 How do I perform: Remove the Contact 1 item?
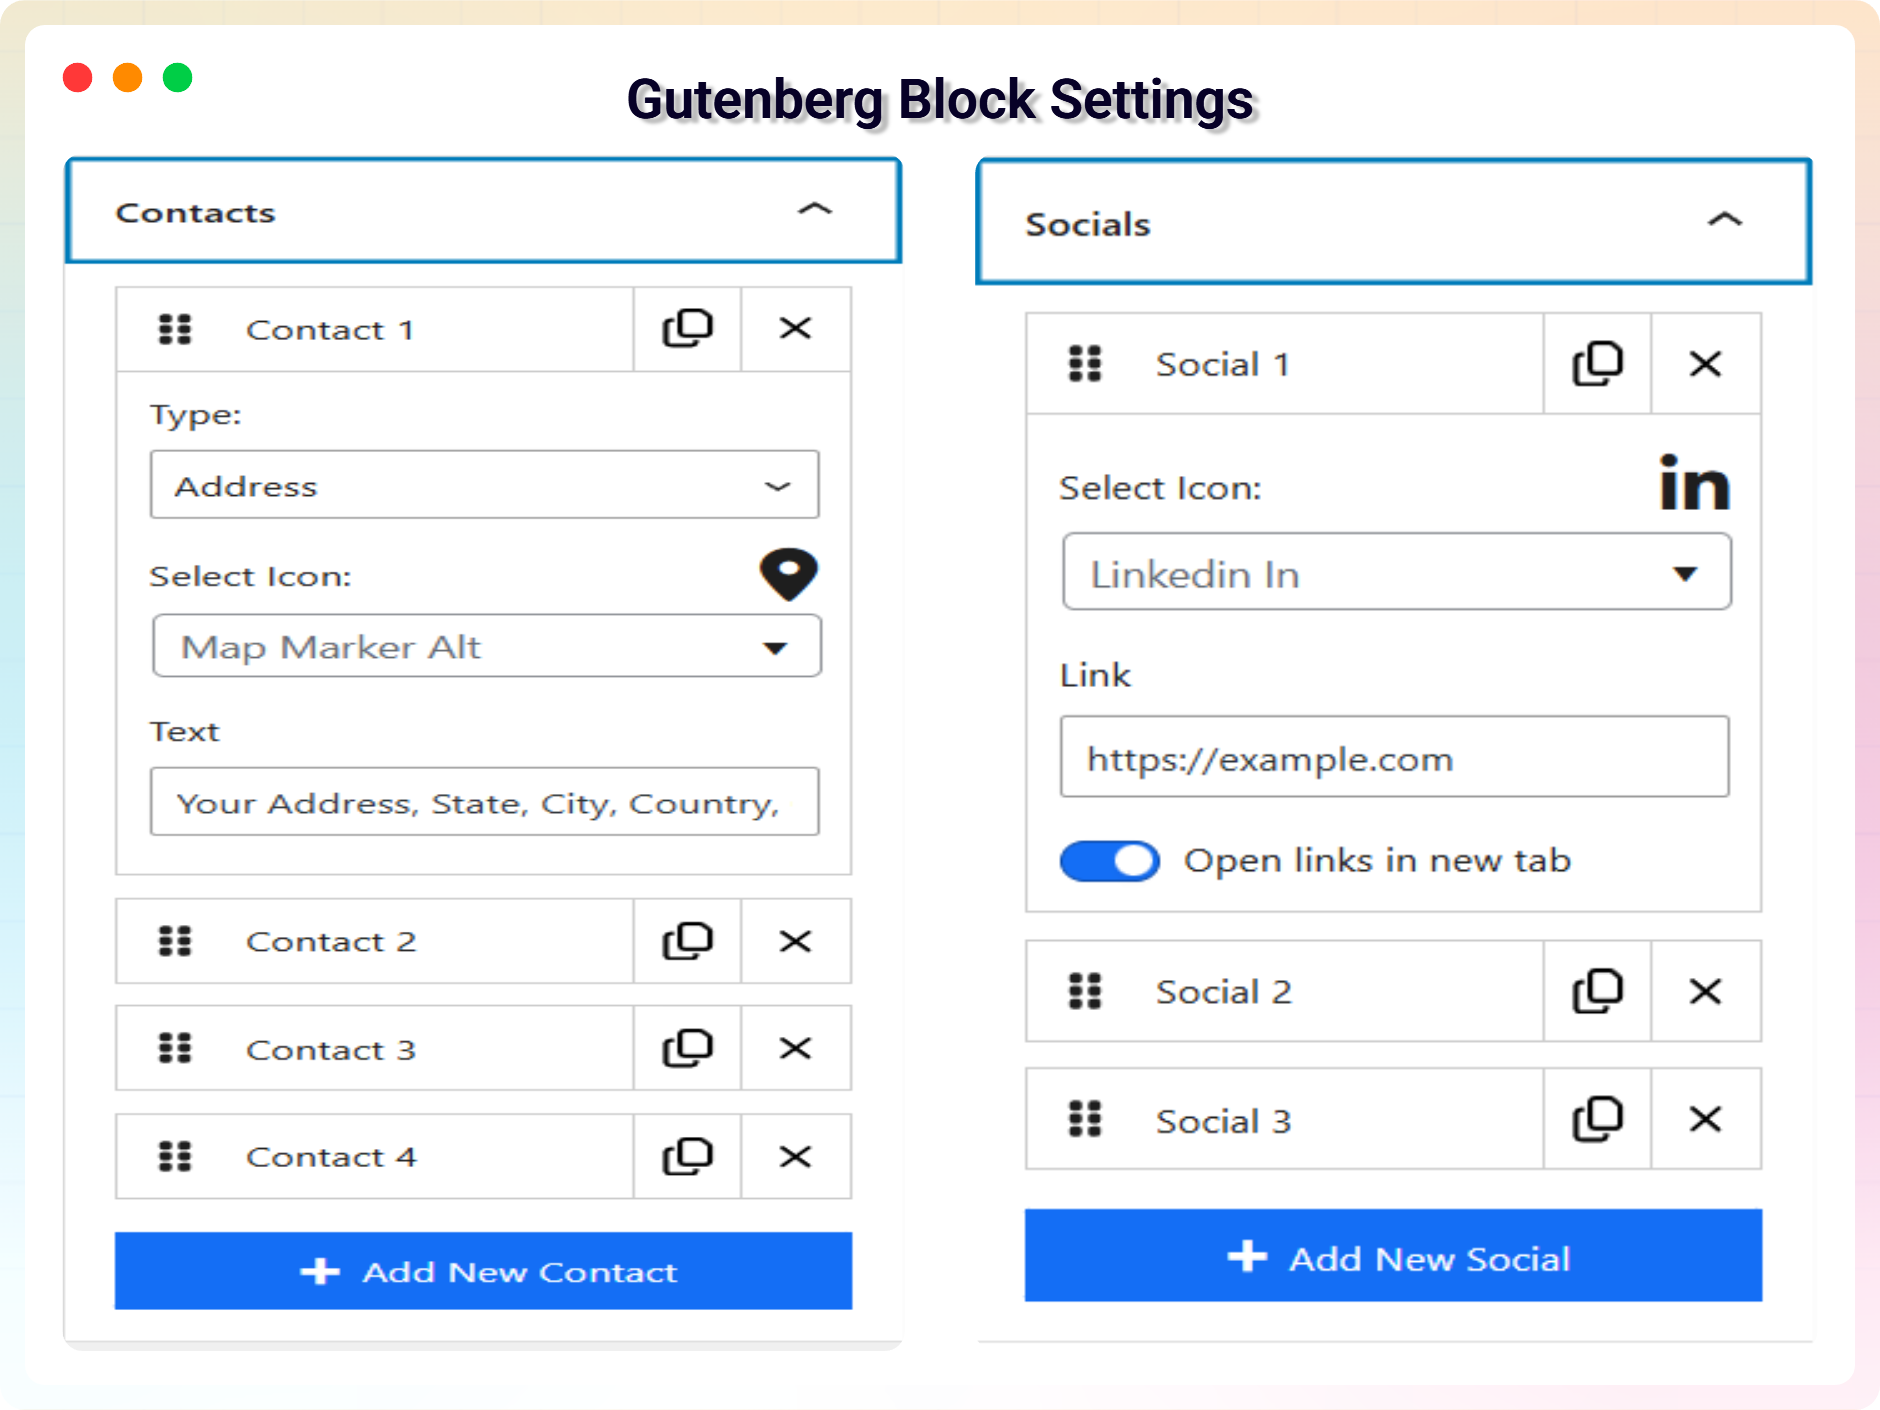coord(795,329)
